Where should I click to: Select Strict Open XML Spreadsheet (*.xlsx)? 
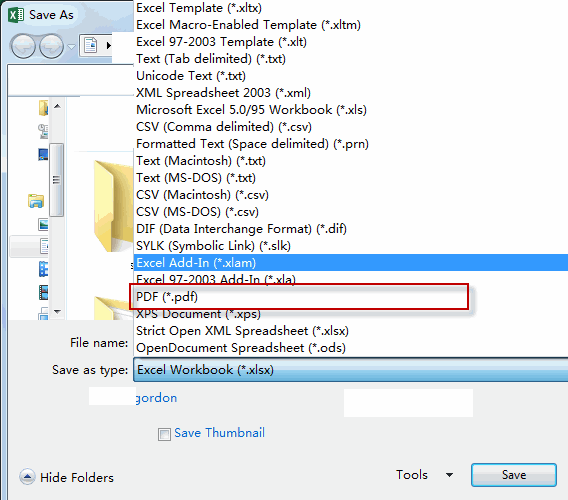coord(351,331)
